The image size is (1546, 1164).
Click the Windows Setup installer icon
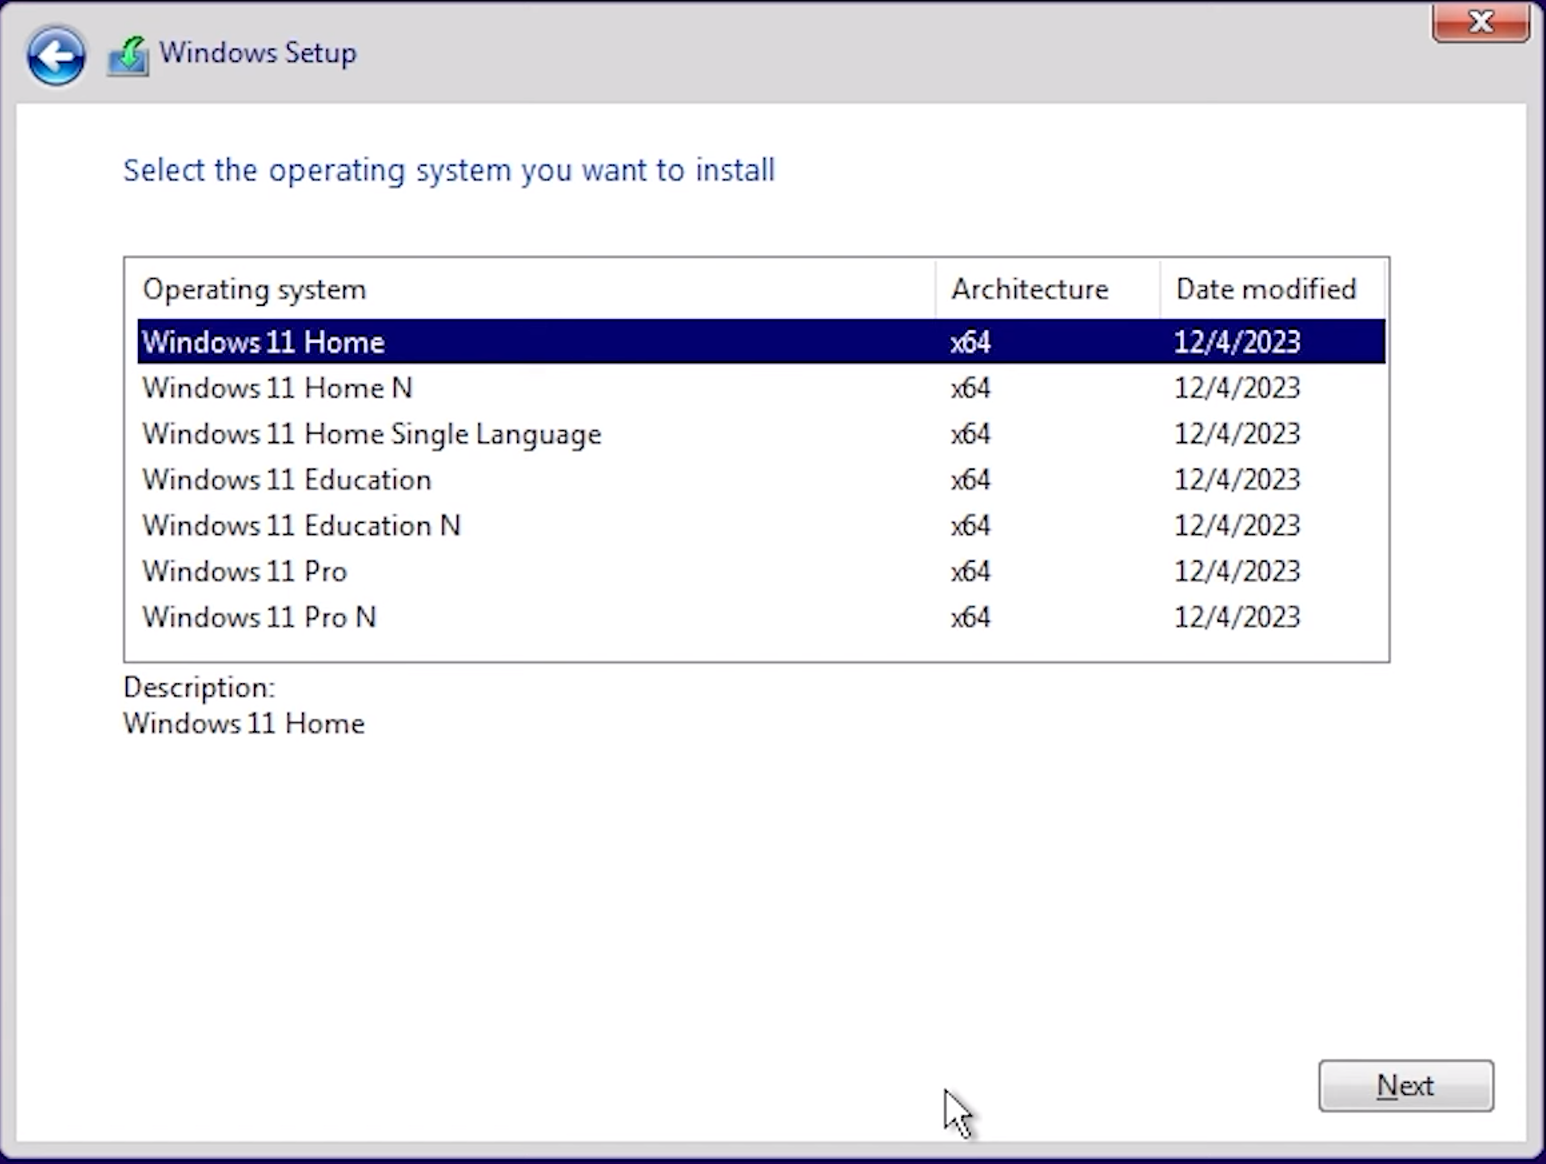point(128,55)
